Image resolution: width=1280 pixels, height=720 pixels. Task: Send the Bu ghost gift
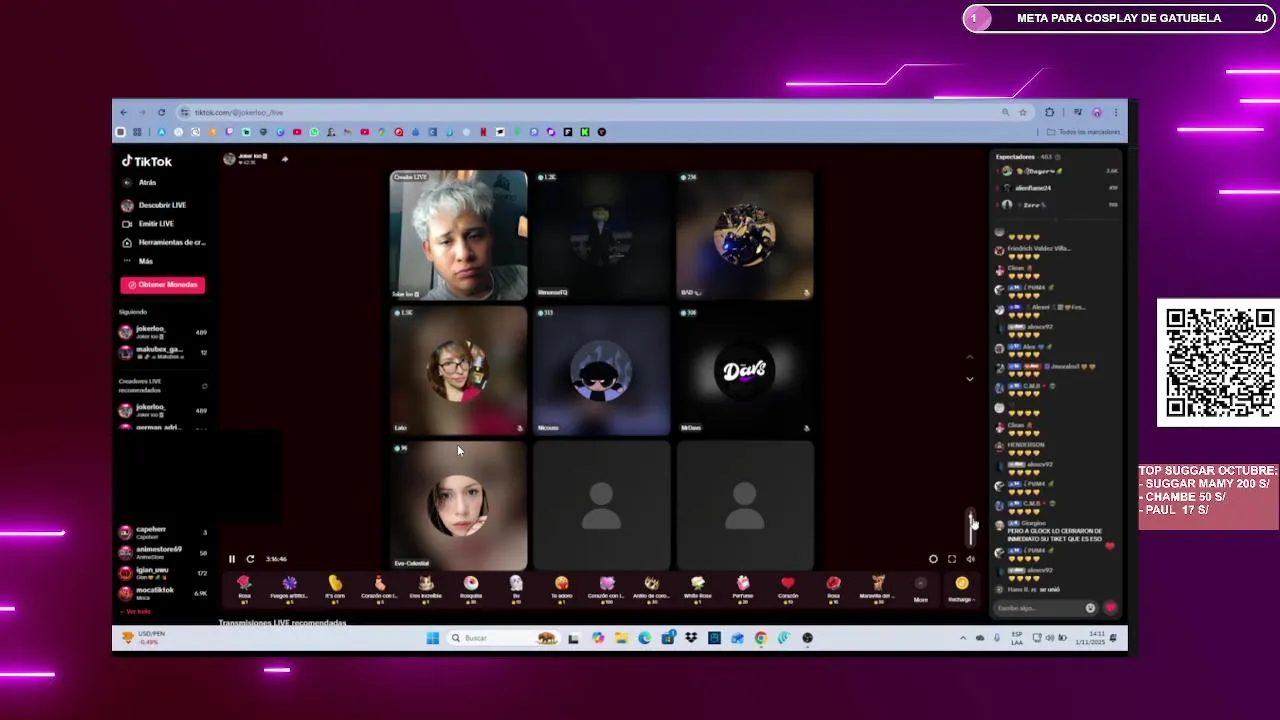(516, 588)
